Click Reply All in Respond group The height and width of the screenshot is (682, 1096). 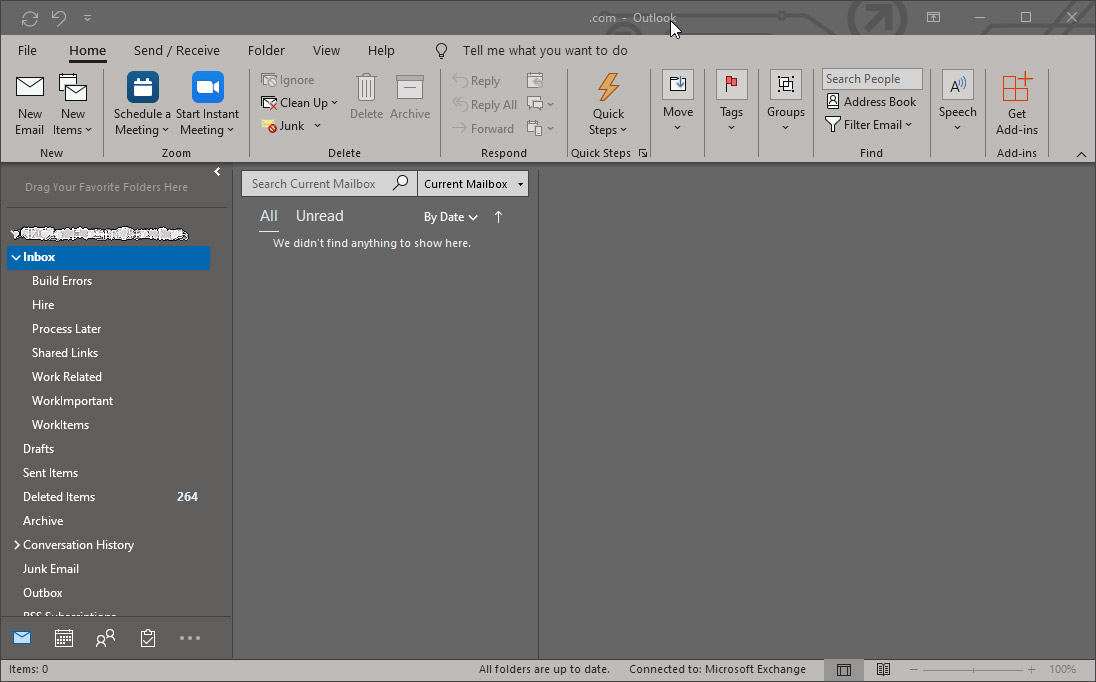(x=484, y=104)
